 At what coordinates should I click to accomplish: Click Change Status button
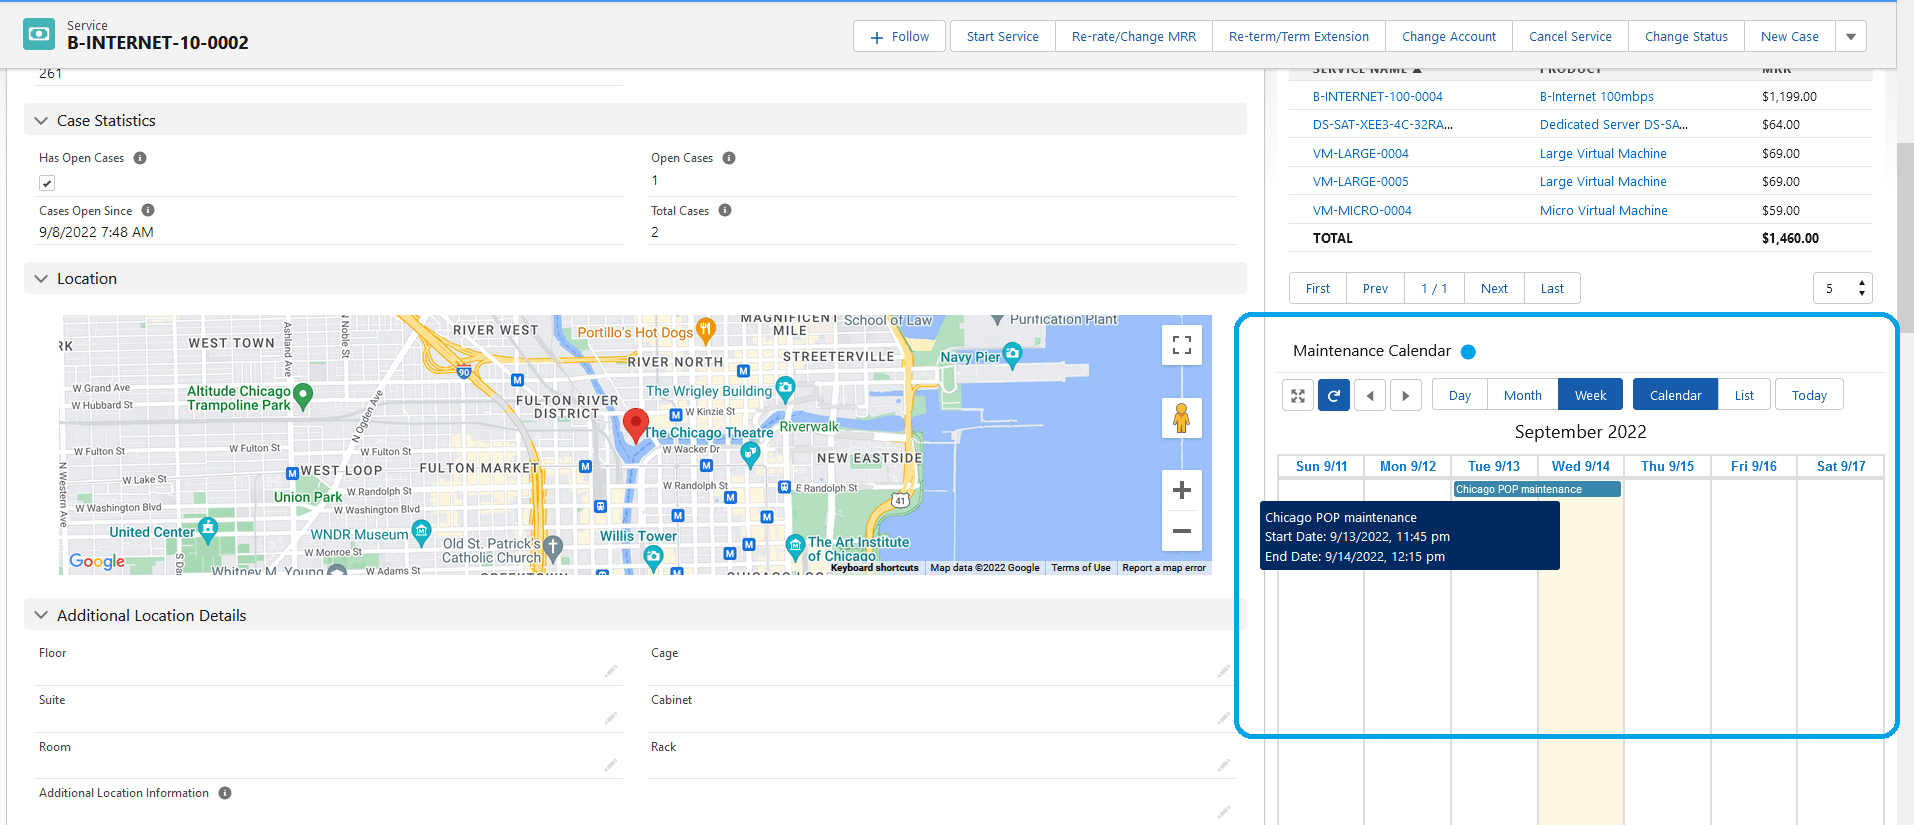(1686, 37)
